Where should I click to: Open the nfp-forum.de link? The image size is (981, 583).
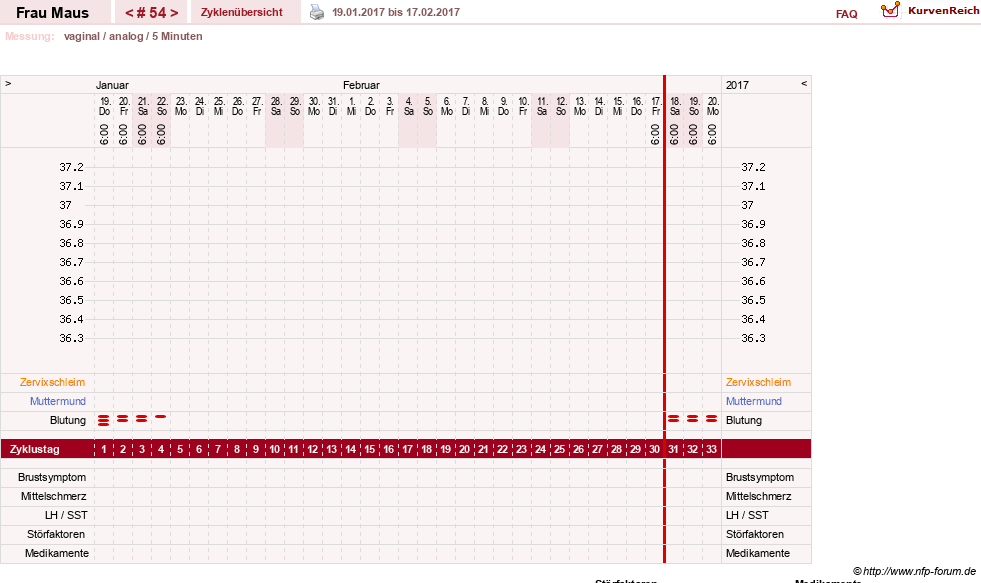914,571
